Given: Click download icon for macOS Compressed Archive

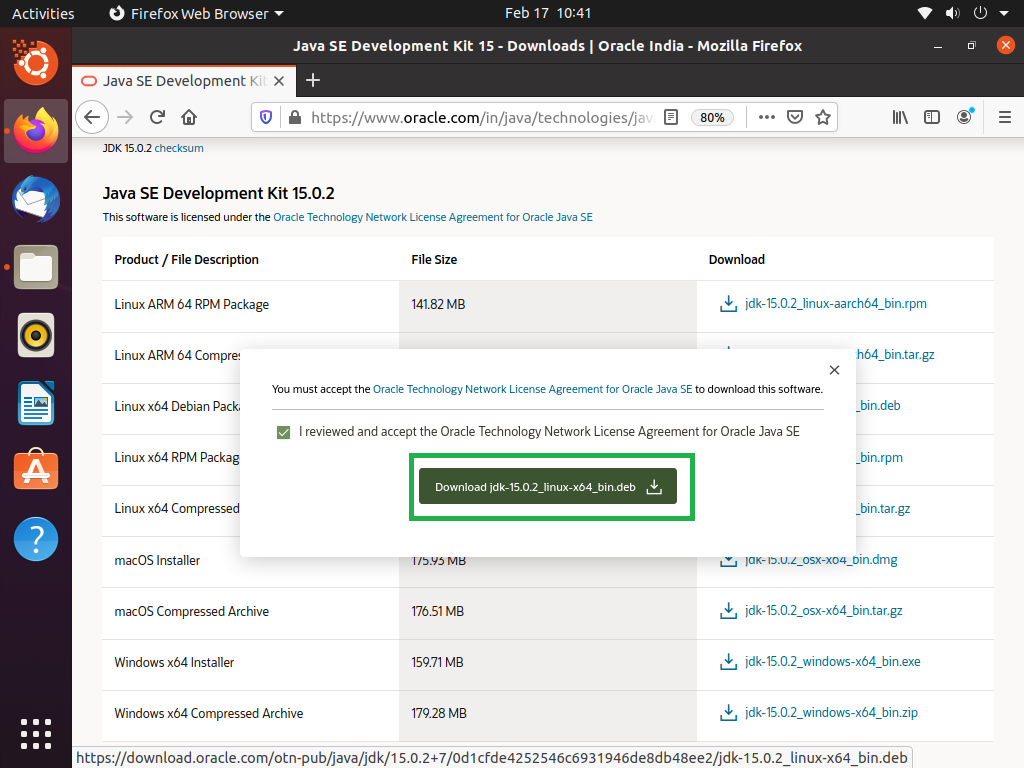Looking at the screenshot, I should [x=728, y=611].
